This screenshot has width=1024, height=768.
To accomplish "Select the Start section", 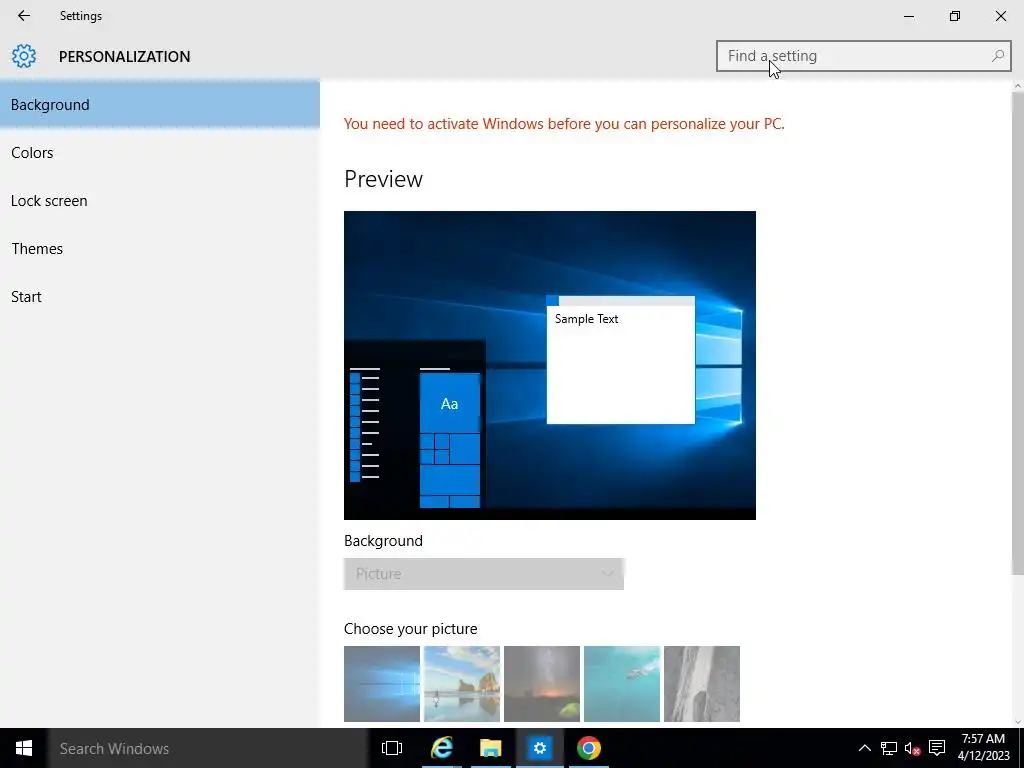I will click(x=160, y=296).
